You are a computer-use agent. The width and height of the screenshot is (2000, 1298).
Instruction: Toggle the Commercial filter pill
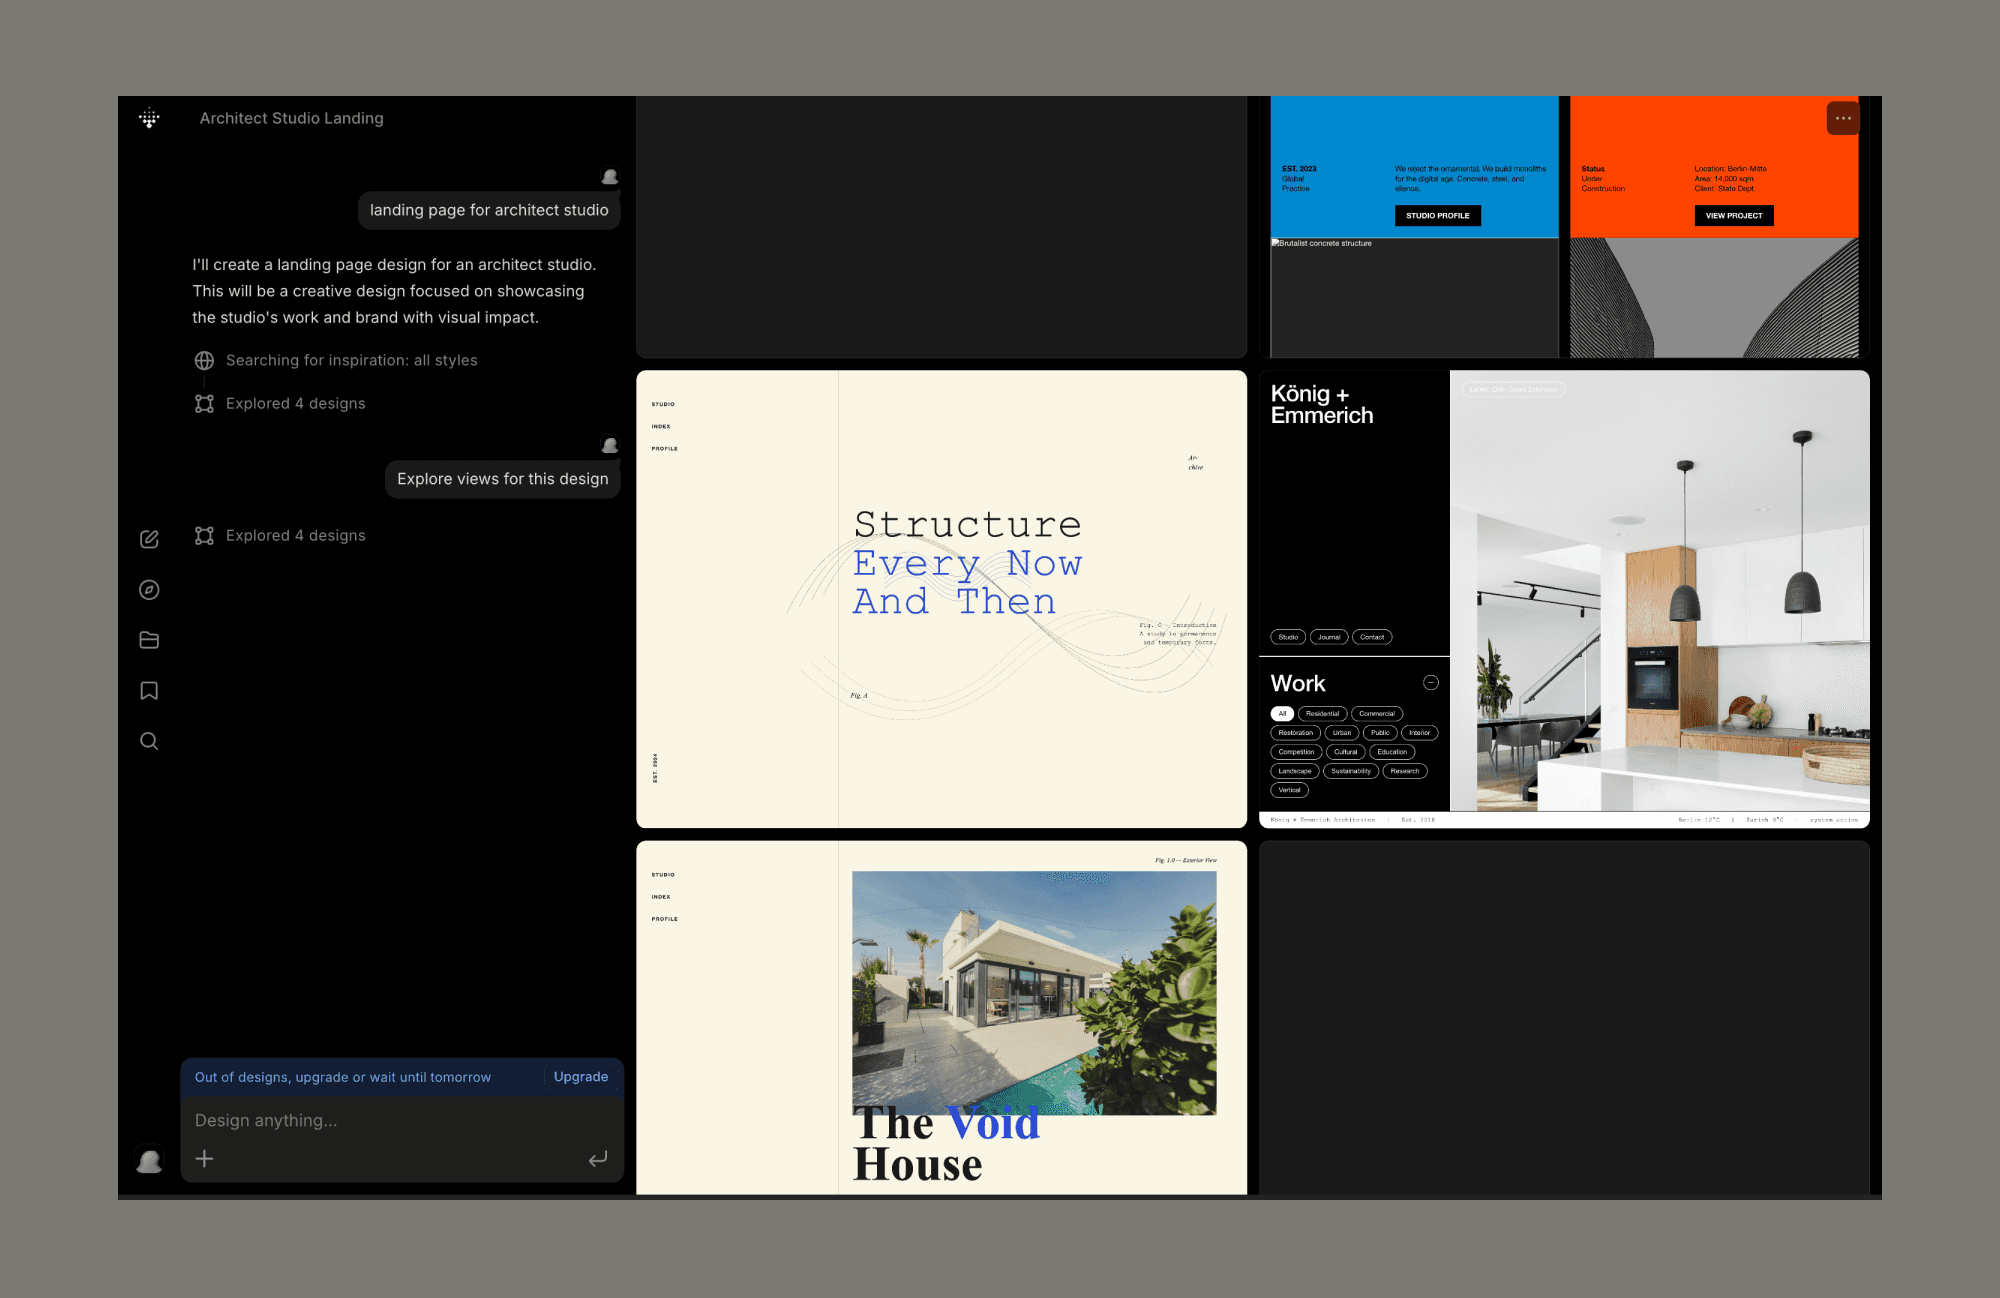tap(1376, 714)
